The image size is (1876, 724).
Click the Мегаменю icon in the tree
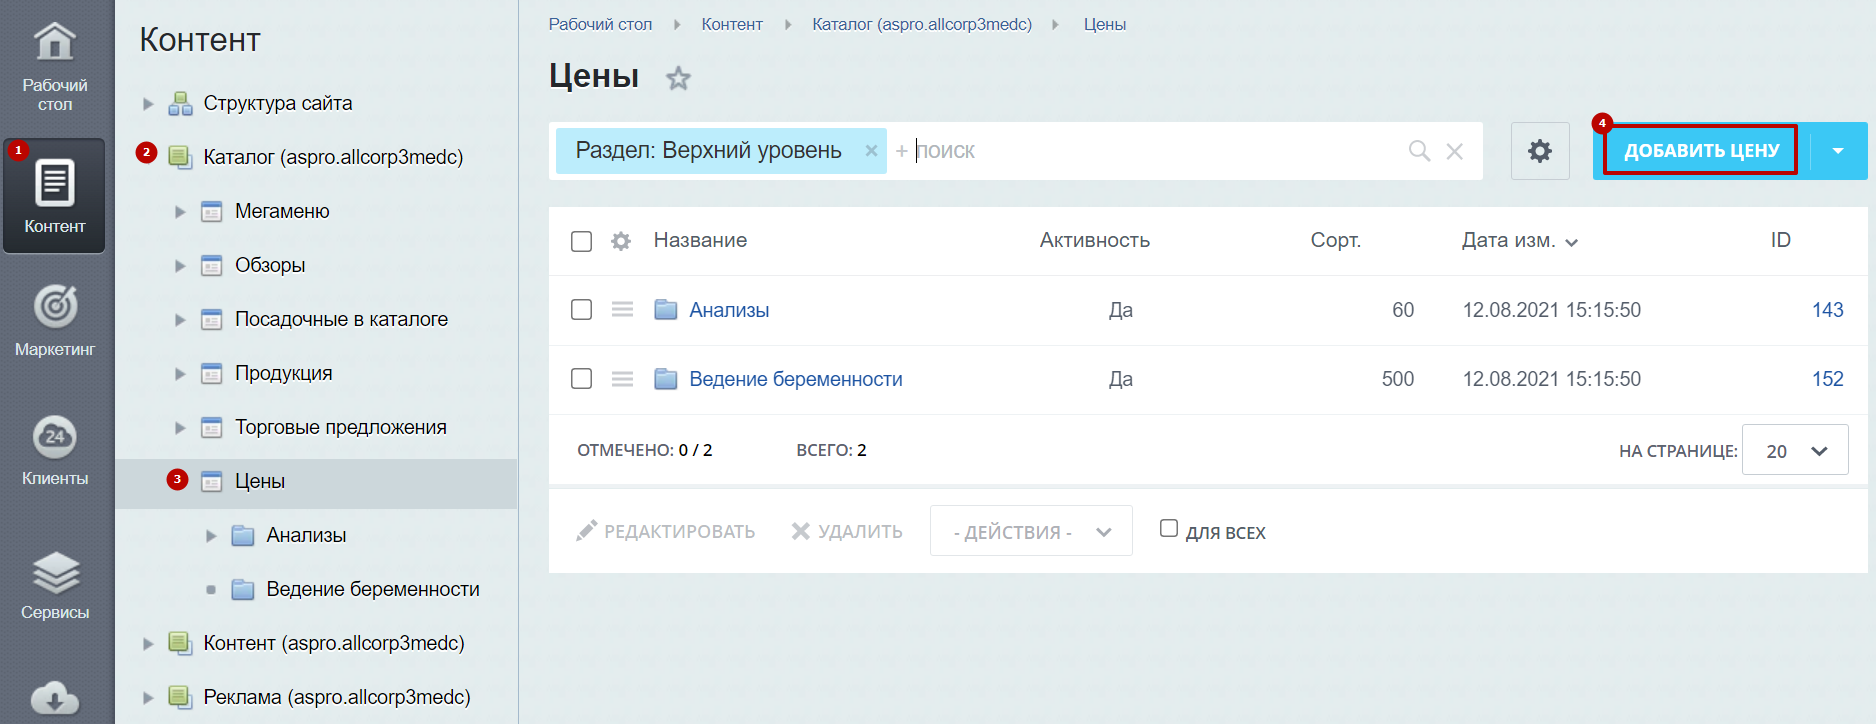(211, 211)
